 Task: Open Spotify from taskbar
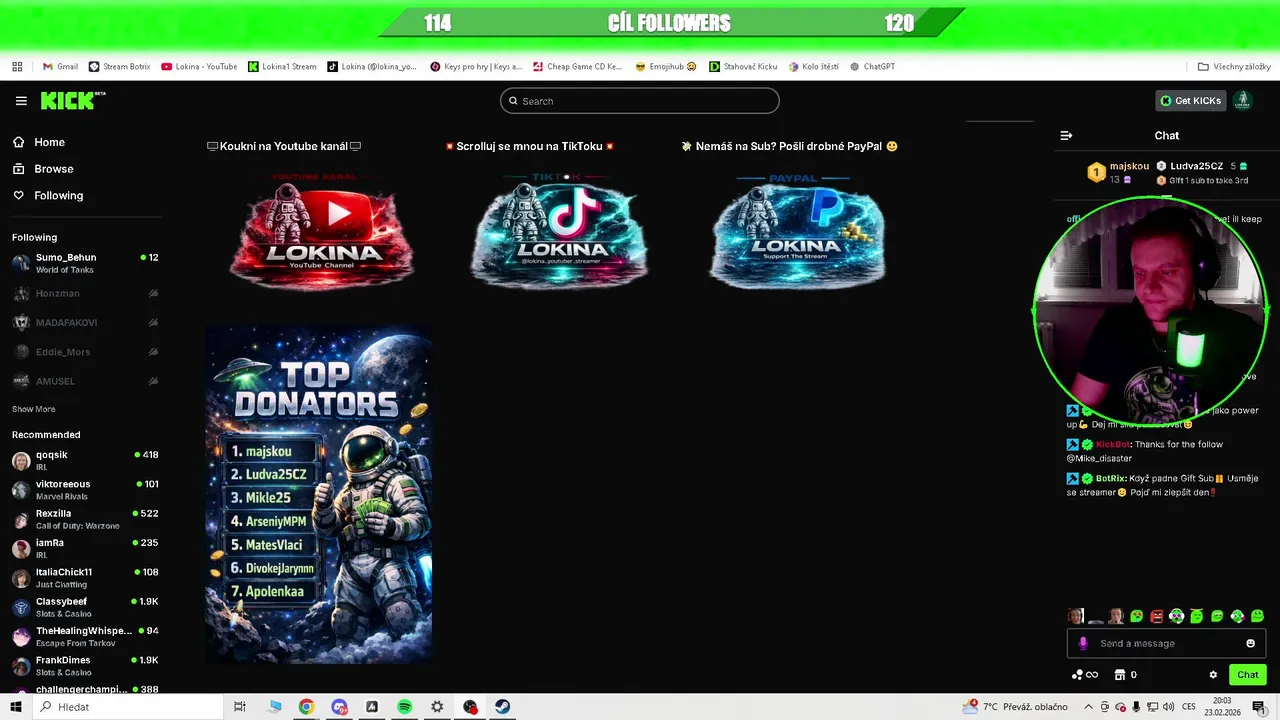coord(404,707)
